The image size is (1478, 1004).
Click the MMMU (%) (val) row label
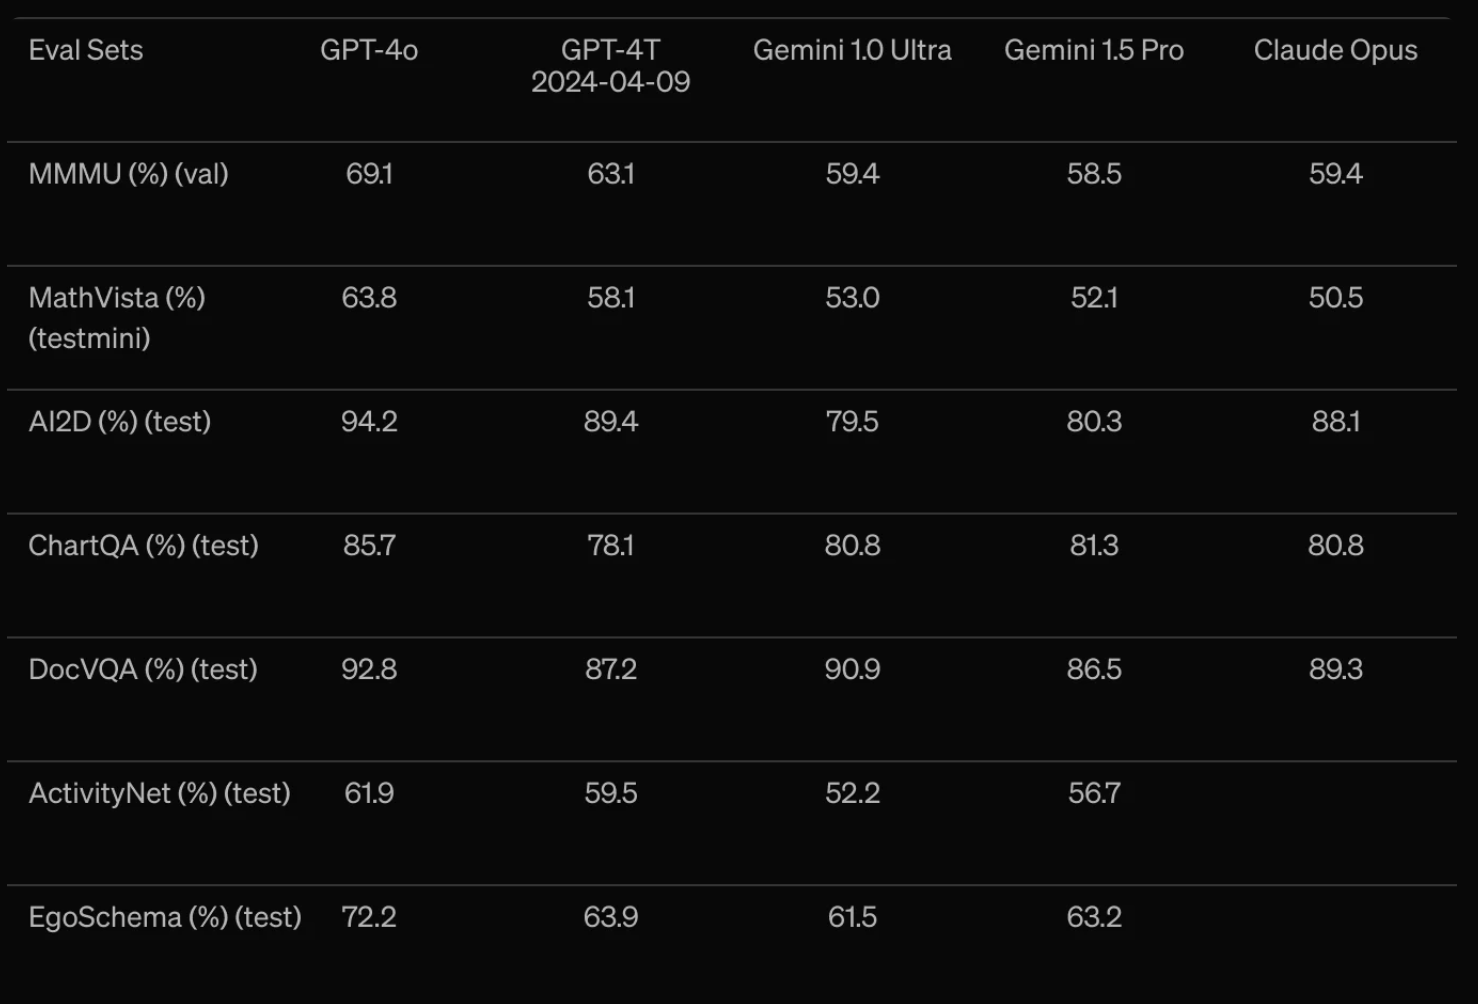click(x=129, y=174)
